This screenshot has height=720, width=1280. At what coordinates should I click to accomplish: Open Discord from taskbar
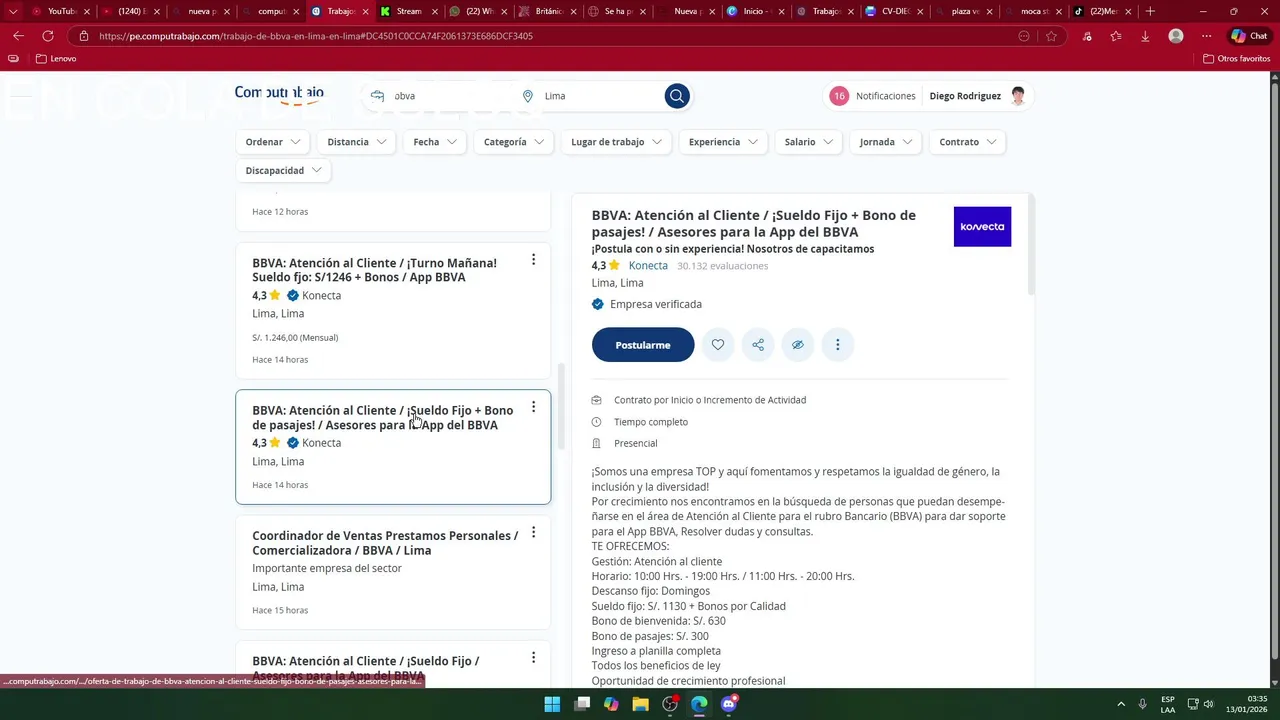coord(729,704)
